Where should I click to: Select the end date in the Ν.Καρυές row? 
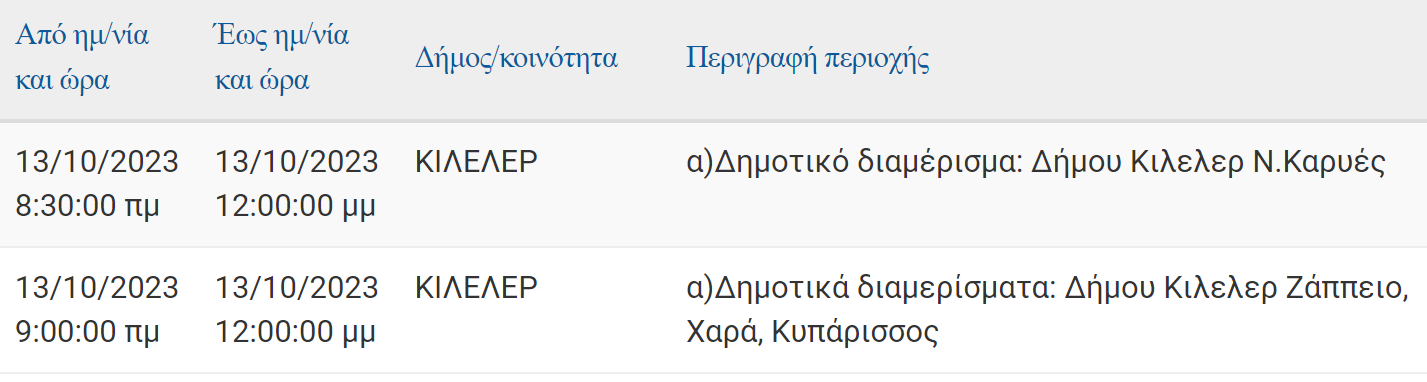click(x=297, y=161)
